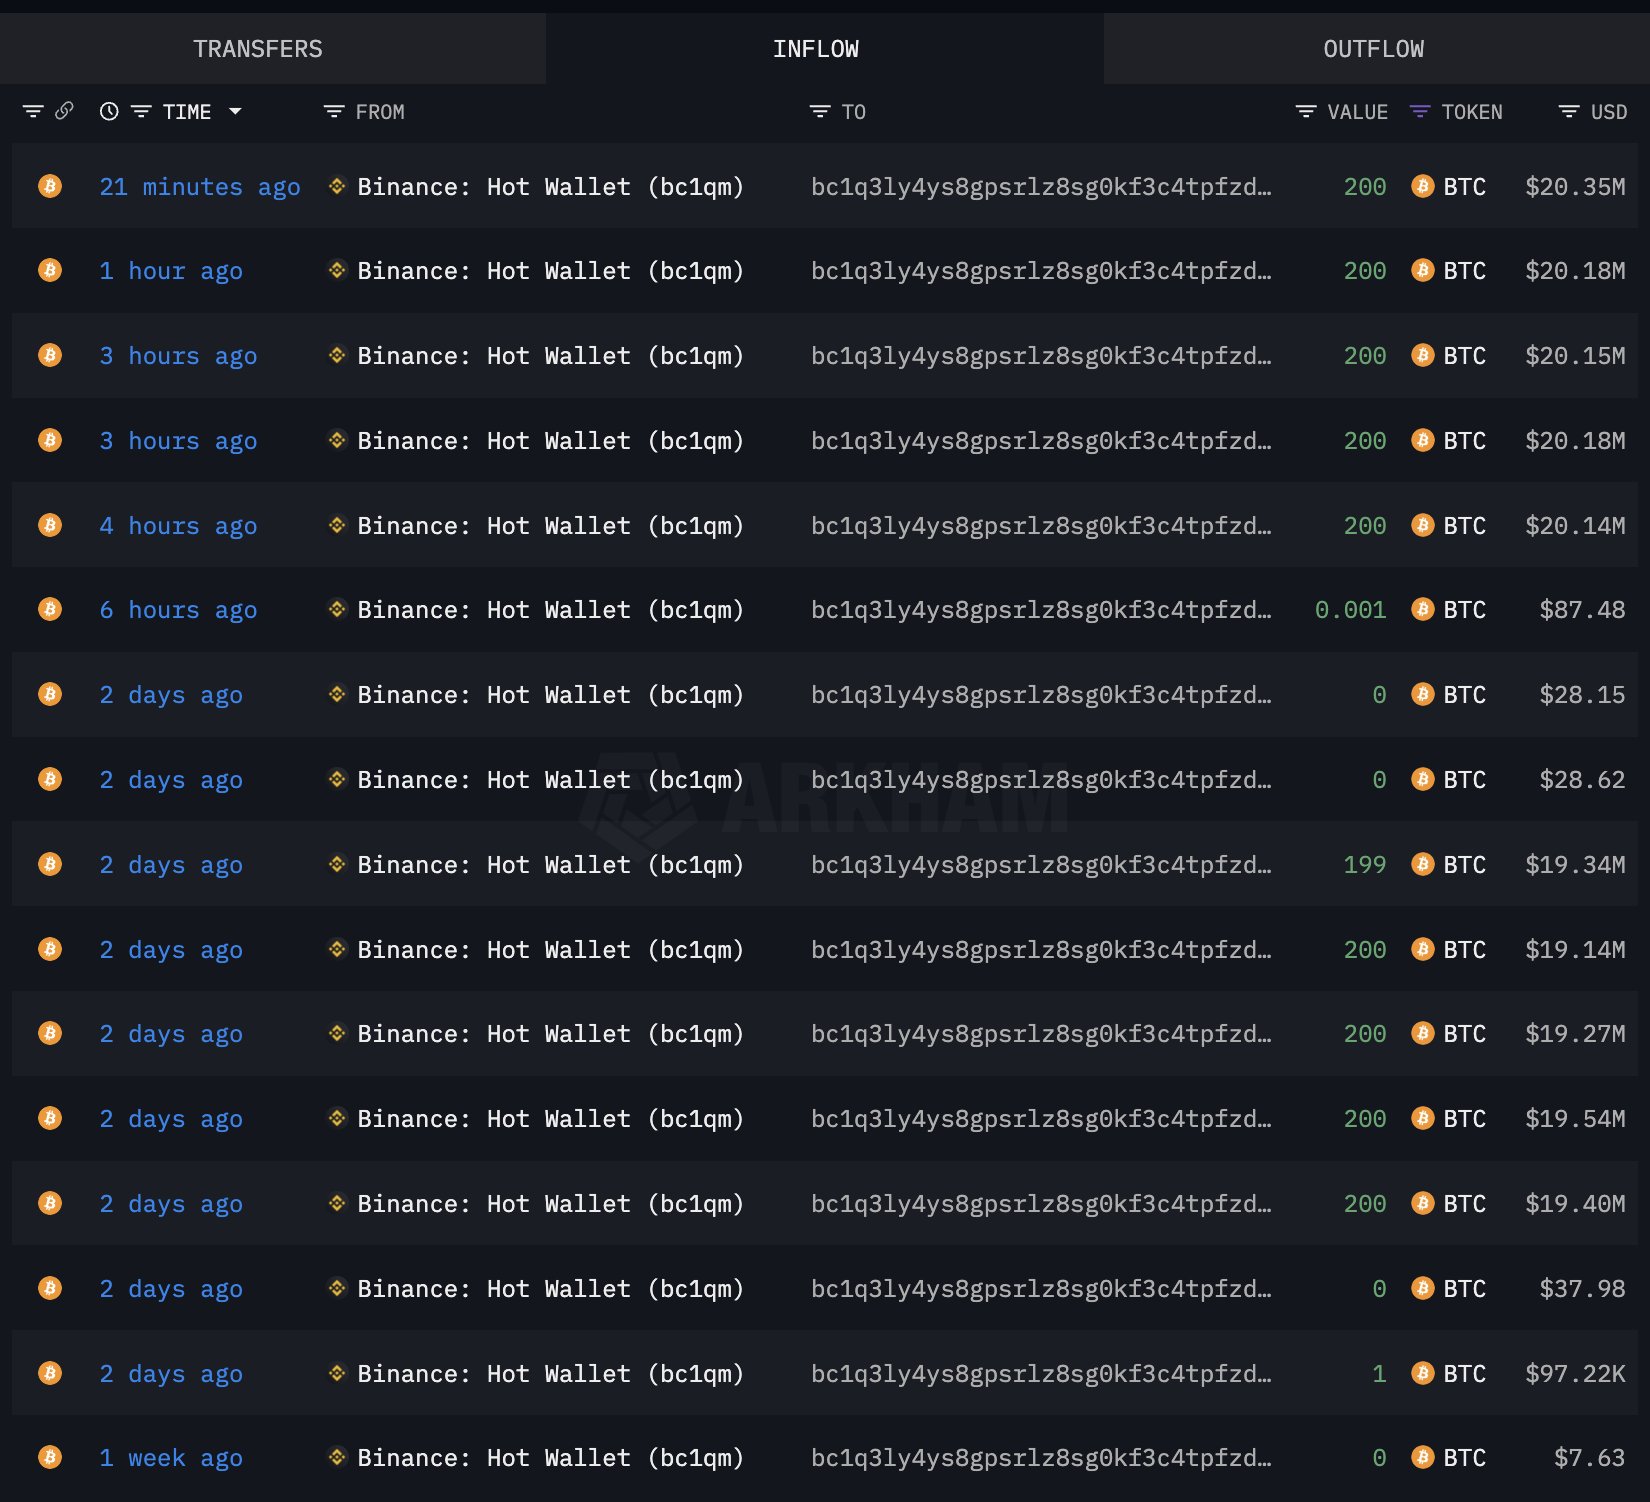The height and width of the screenshot is (1502, 1650).
Task: Select the INFLOW tab
Action: point(815,49)
